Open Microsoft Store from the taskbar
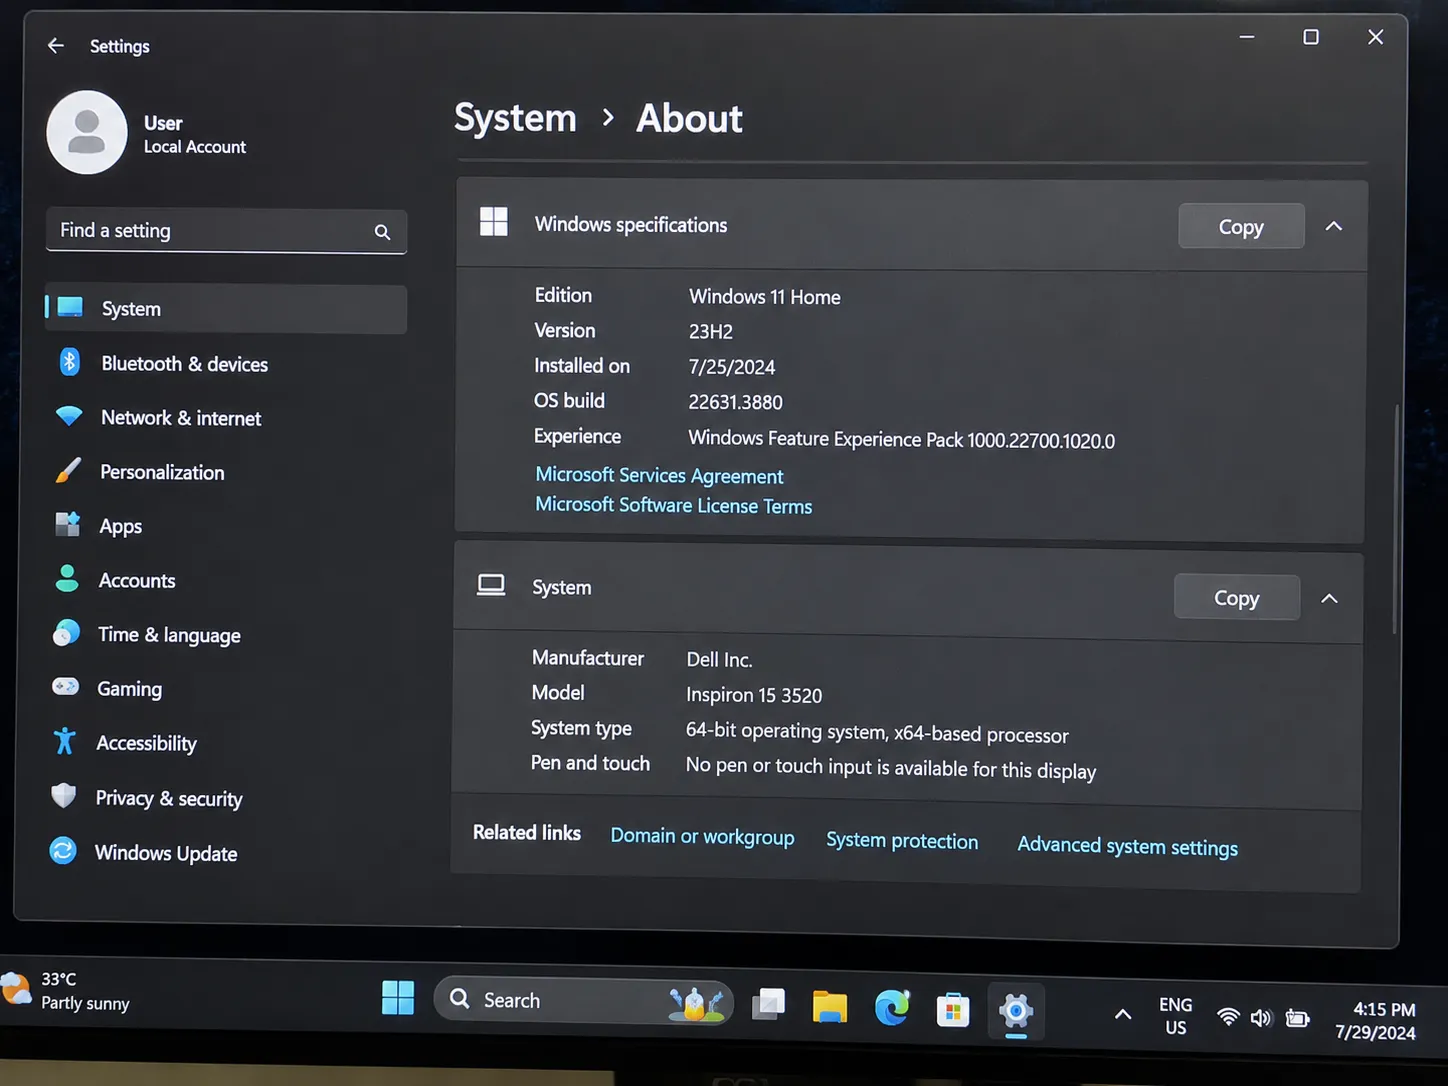 tap(953, 1010)
